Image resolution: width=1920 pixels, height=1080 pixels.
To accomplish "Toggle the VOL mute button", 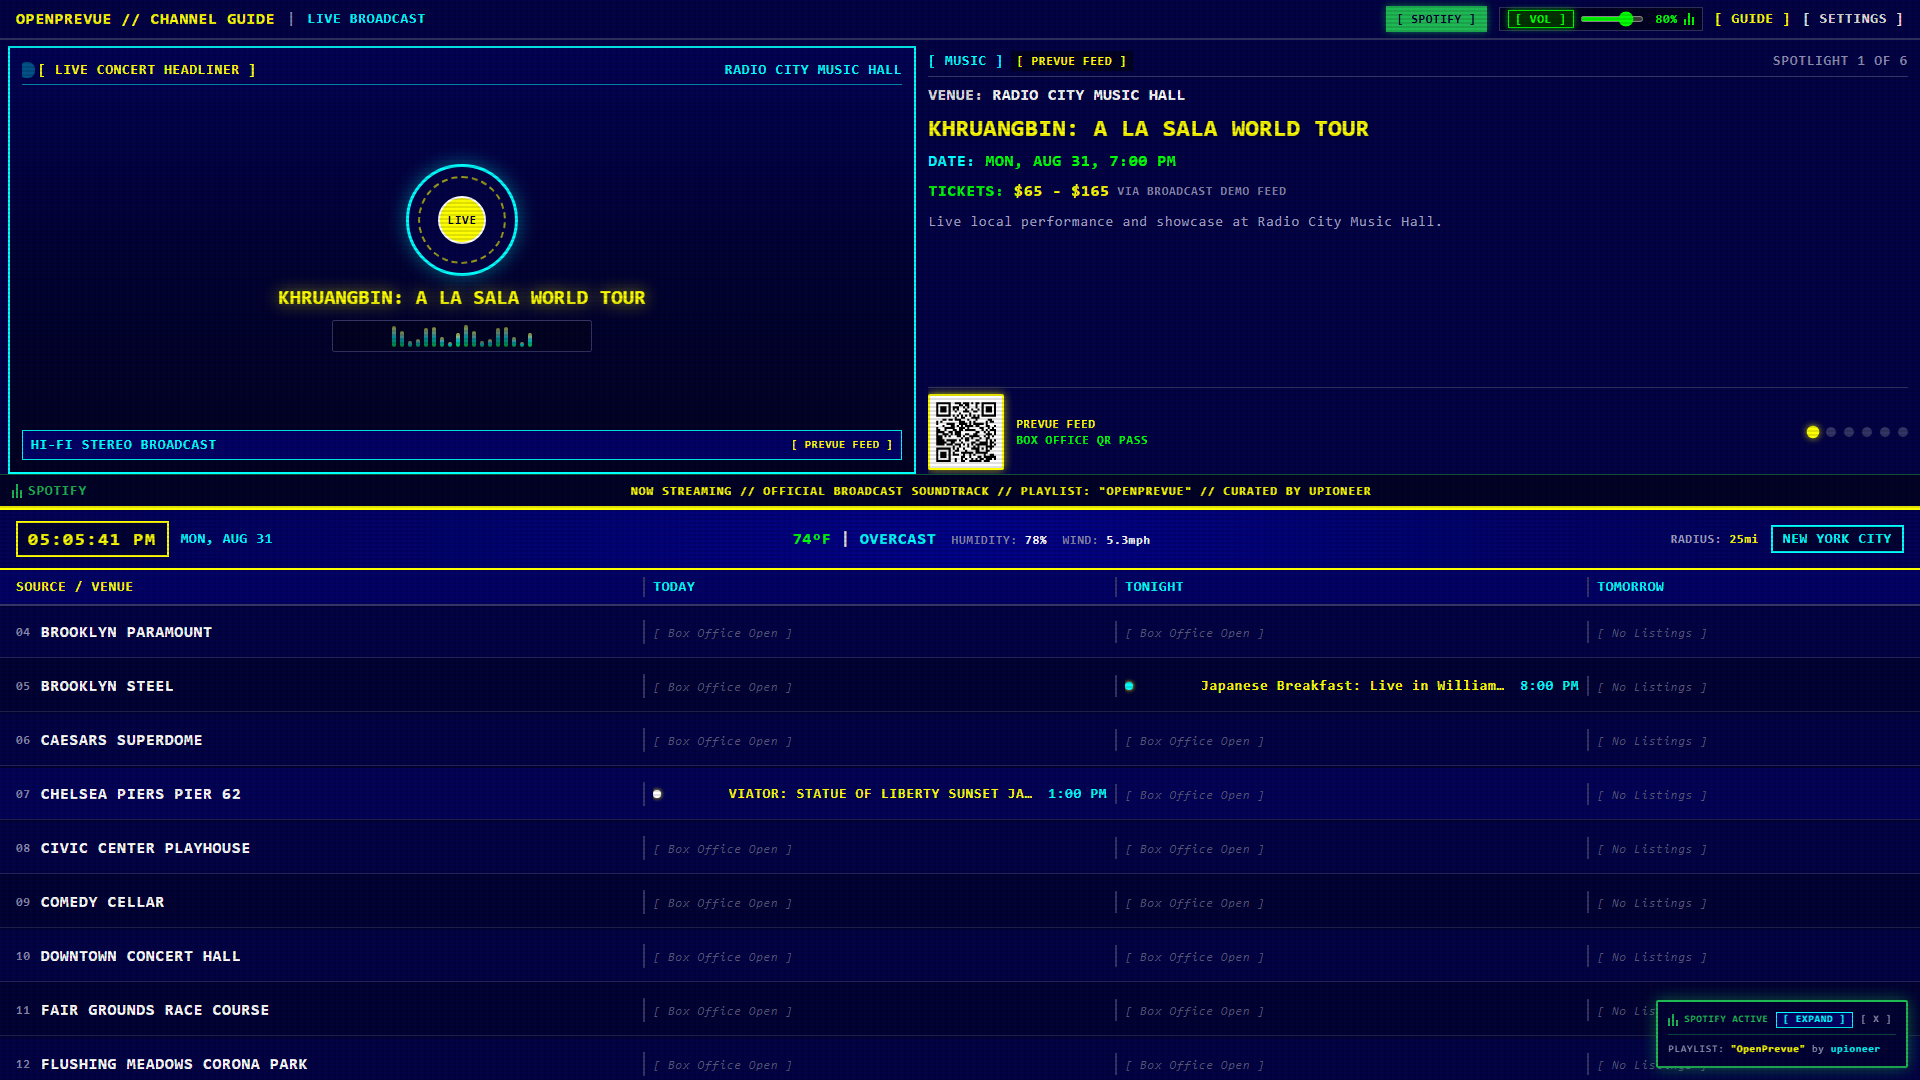I will tap(1540, 19).
